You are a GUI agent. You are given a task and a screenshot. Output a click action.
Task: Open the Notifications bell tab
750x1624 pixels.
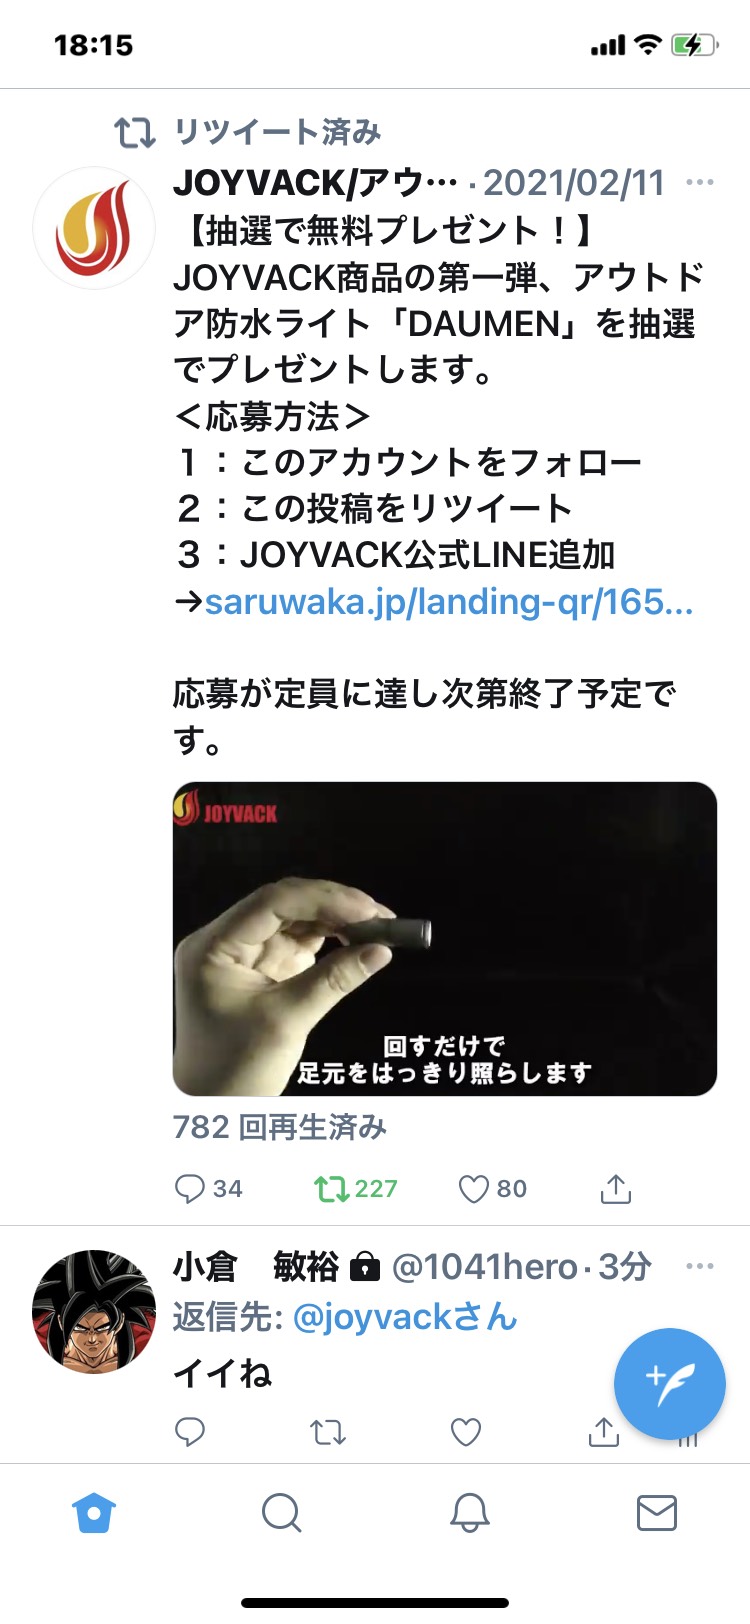click(469, 1513)
